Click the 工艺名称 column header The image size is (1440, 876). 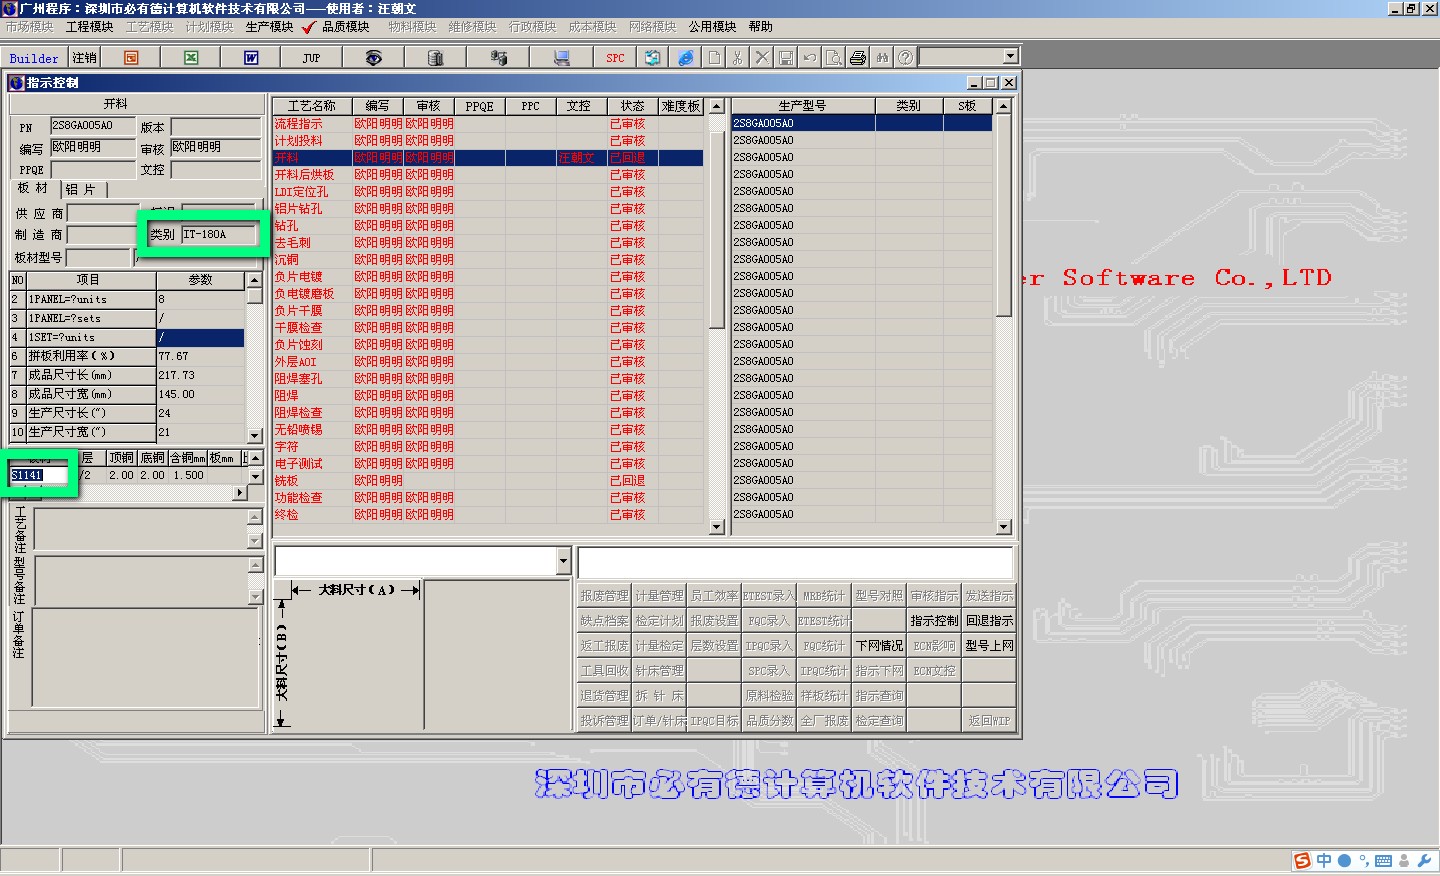point(312,105)
